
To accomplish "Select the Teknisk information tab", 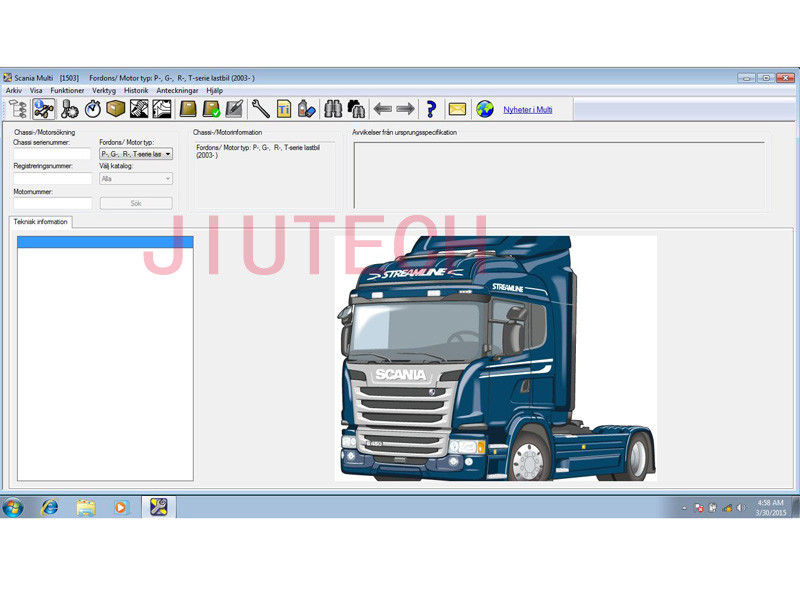I will pyautogui.click(x=40, y=222).
